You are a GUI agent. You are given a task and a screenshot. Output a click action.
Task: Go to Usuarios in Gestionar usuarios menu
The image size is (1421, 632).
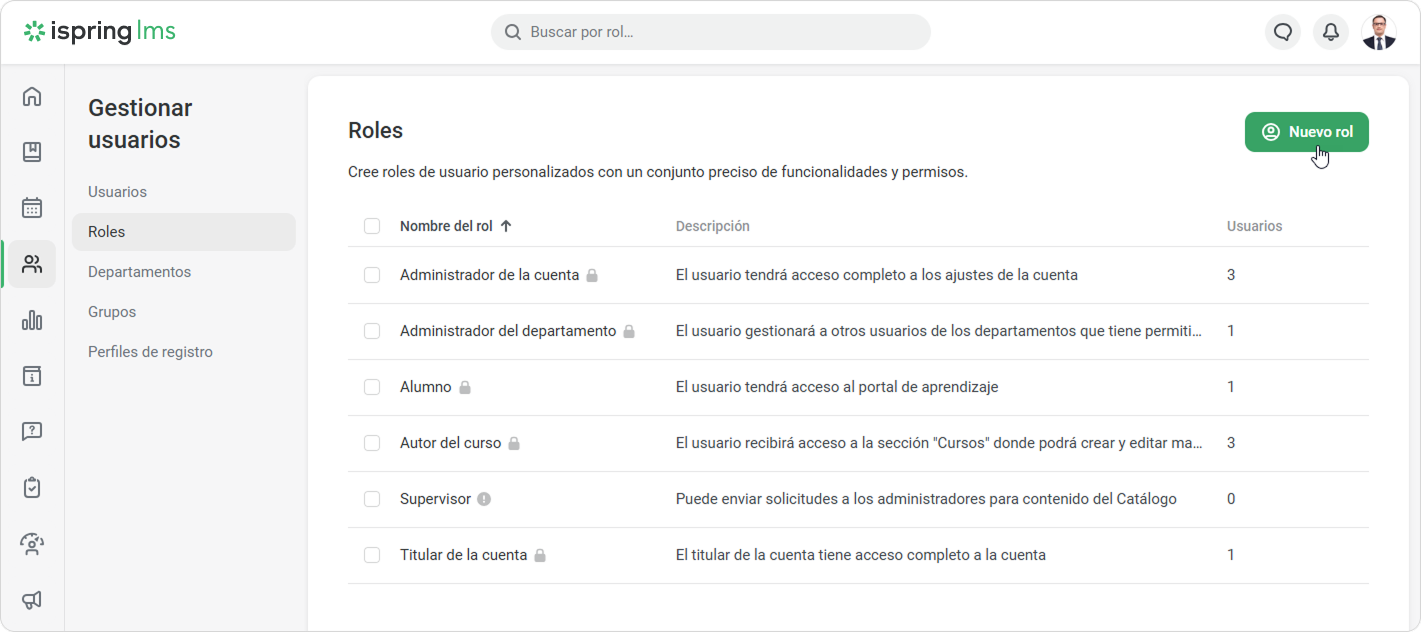click(117, 192)
